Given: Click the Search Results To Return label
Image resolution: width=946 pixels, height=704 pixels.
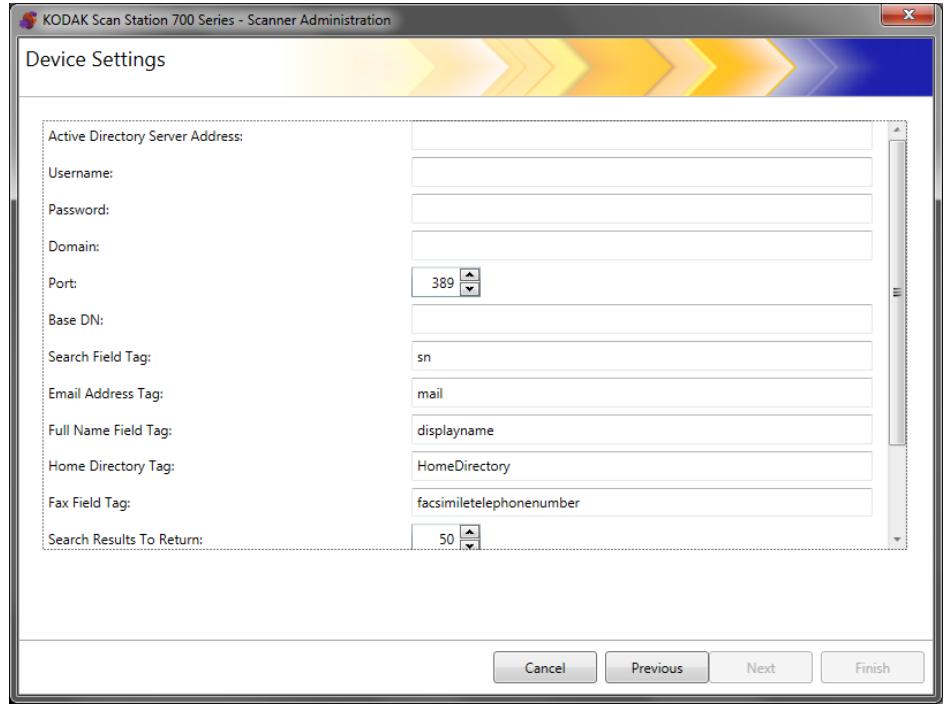Looking at the screenshot, I should pos(125,539).
